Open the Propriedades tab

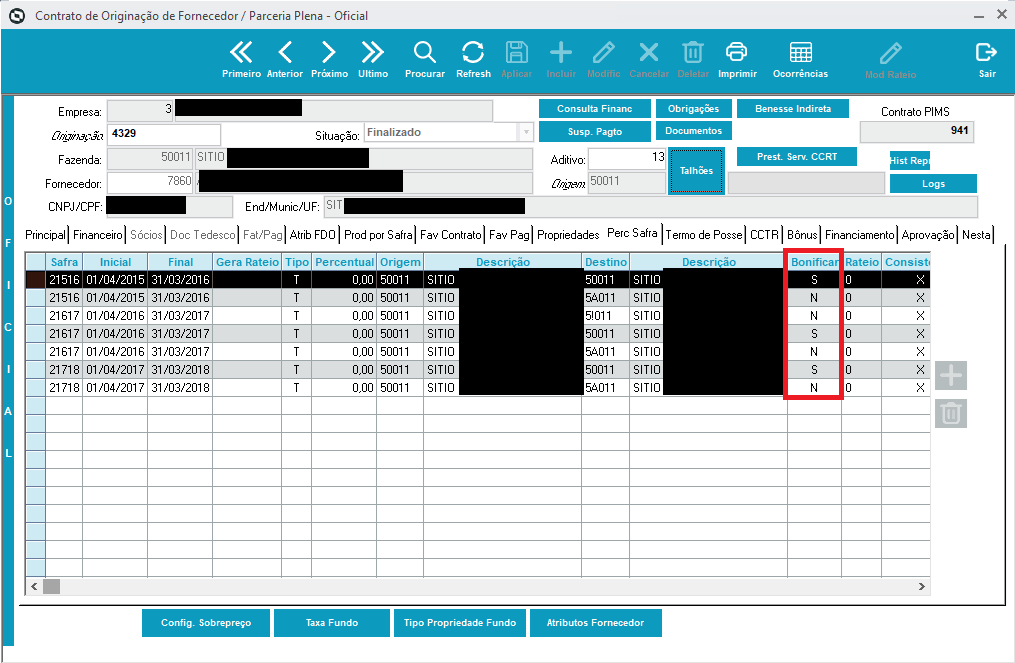pyautogui.click(x=568, y=235)
